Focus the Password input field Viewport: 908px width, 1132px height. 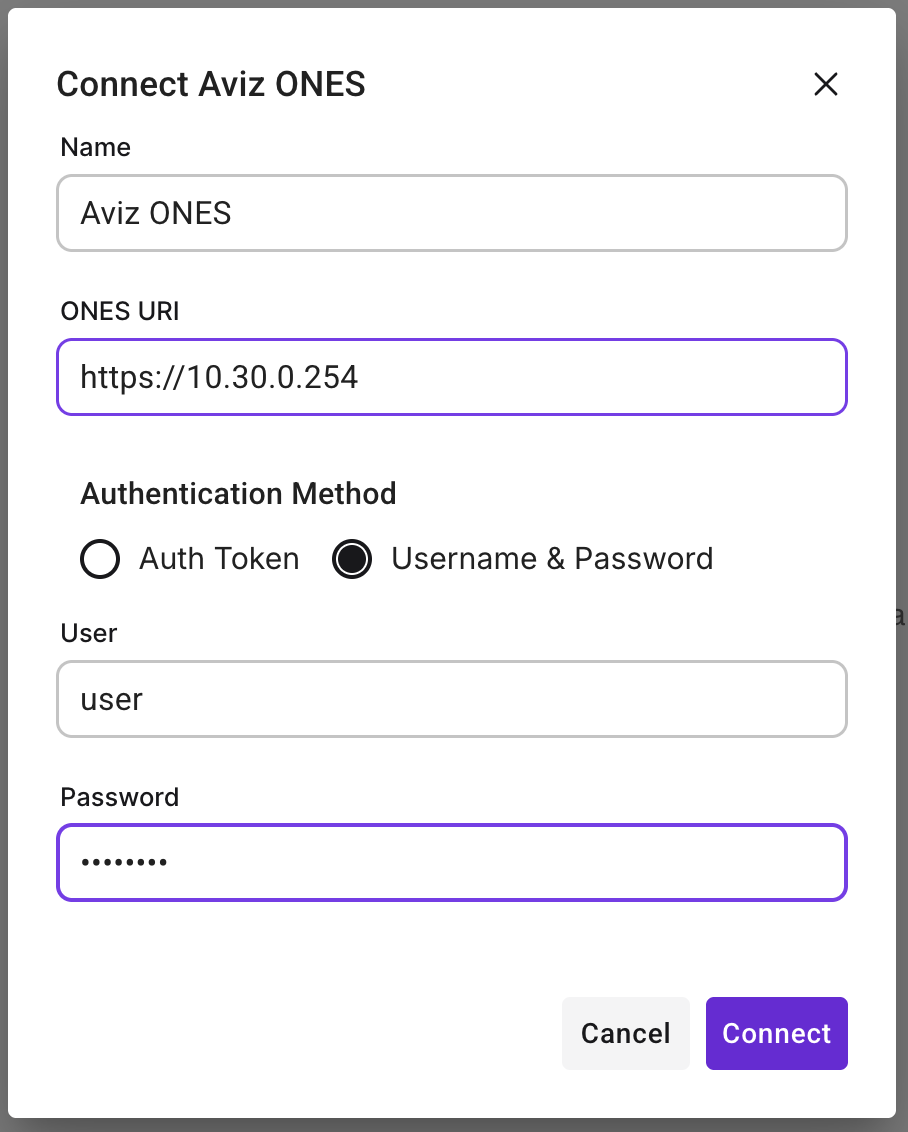coord(500,862)
